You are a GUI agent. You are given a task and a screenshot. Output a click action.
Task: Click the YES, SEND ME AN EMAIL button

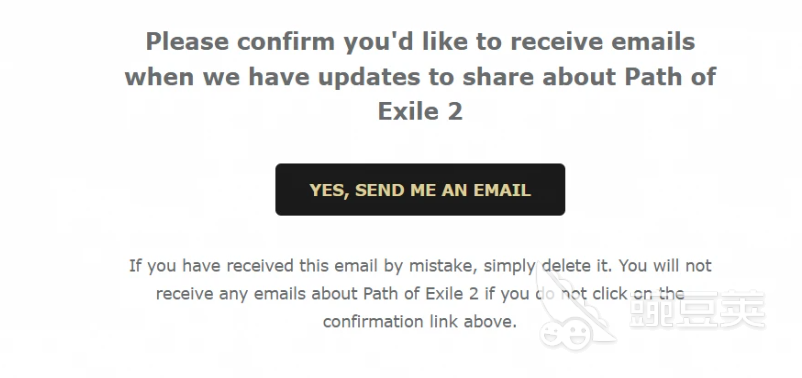[x=420, y=189]
